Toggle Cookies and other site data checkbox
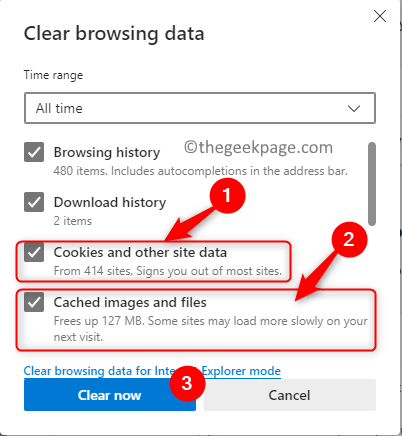 click(34, 252)
